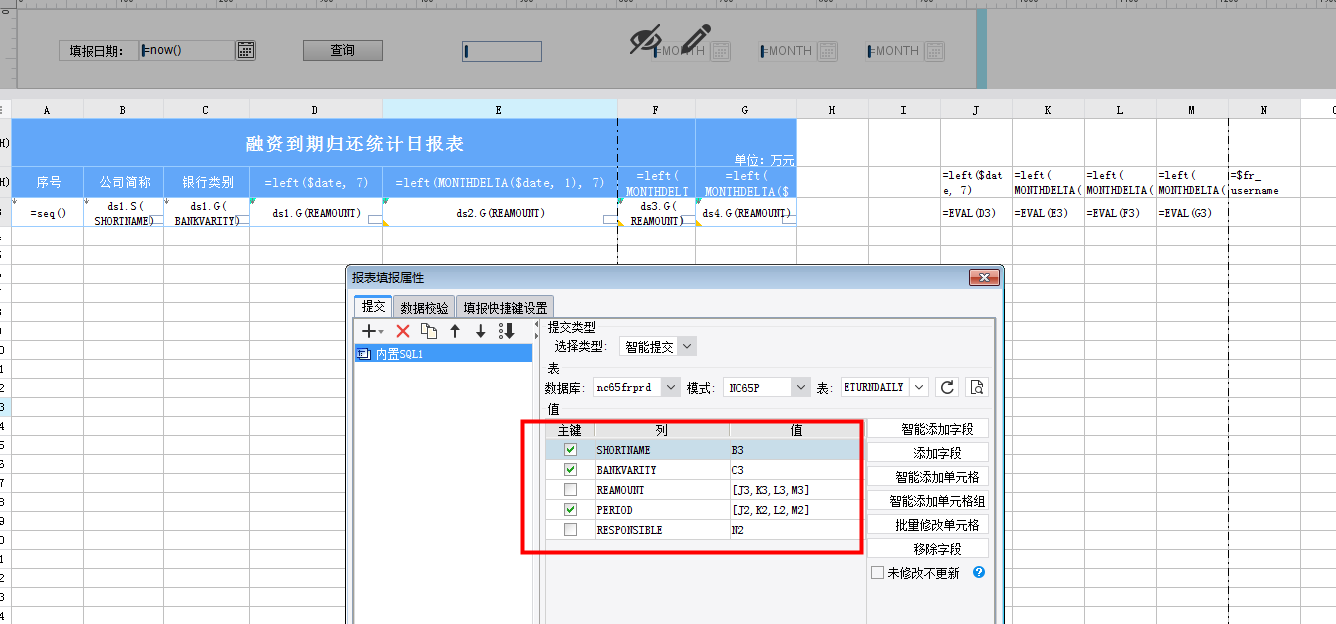The image size is (1336, 624).
Task: Click the 移除字段 button
Action: coord(927,549)
